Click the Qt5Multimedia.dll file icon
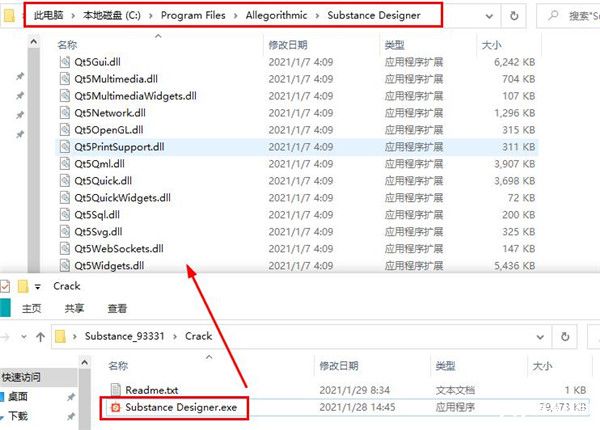The image size is (600, 430). tap(65, 79)
